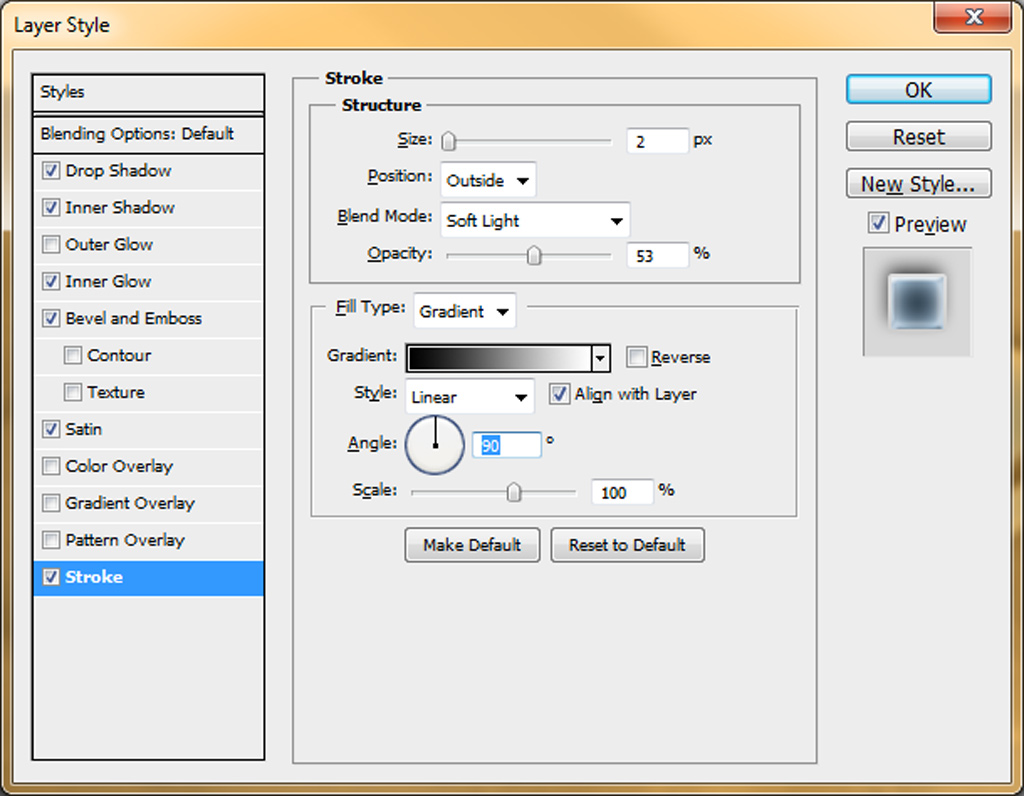Viewport: 1024px width, 796px height.
Task: Open the Pattern Overlay settings label
Action: coord(125,540)
